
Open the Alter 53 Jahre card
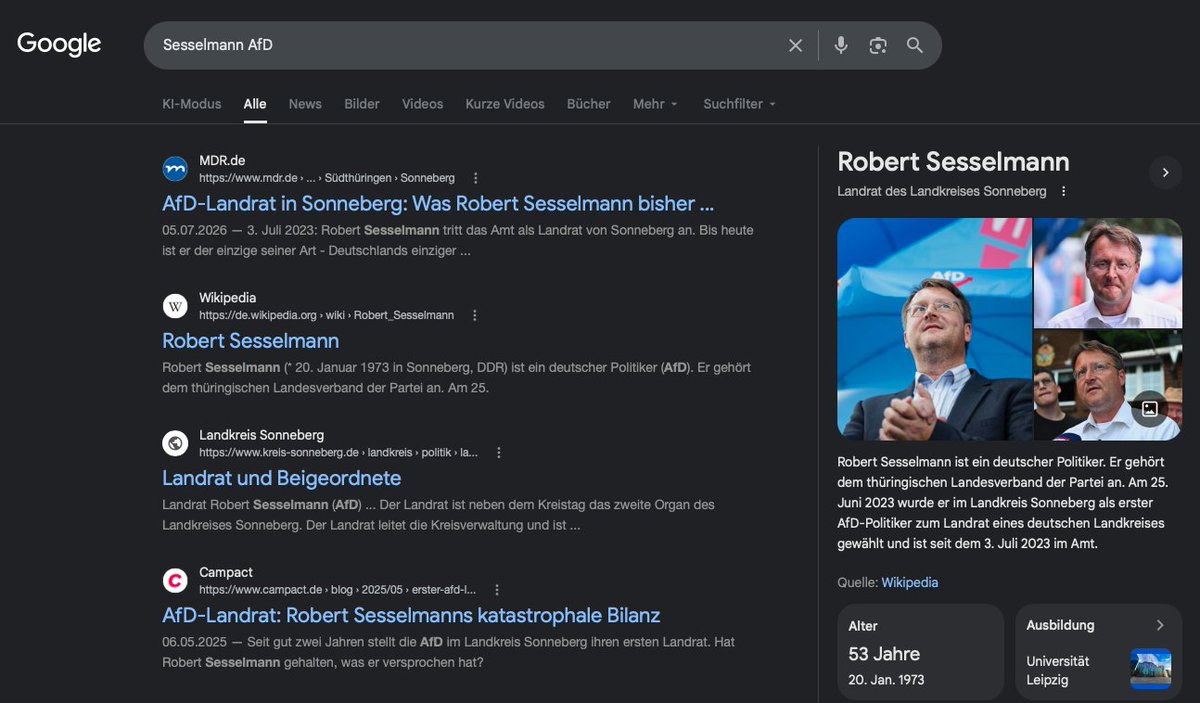coord(921,652)
